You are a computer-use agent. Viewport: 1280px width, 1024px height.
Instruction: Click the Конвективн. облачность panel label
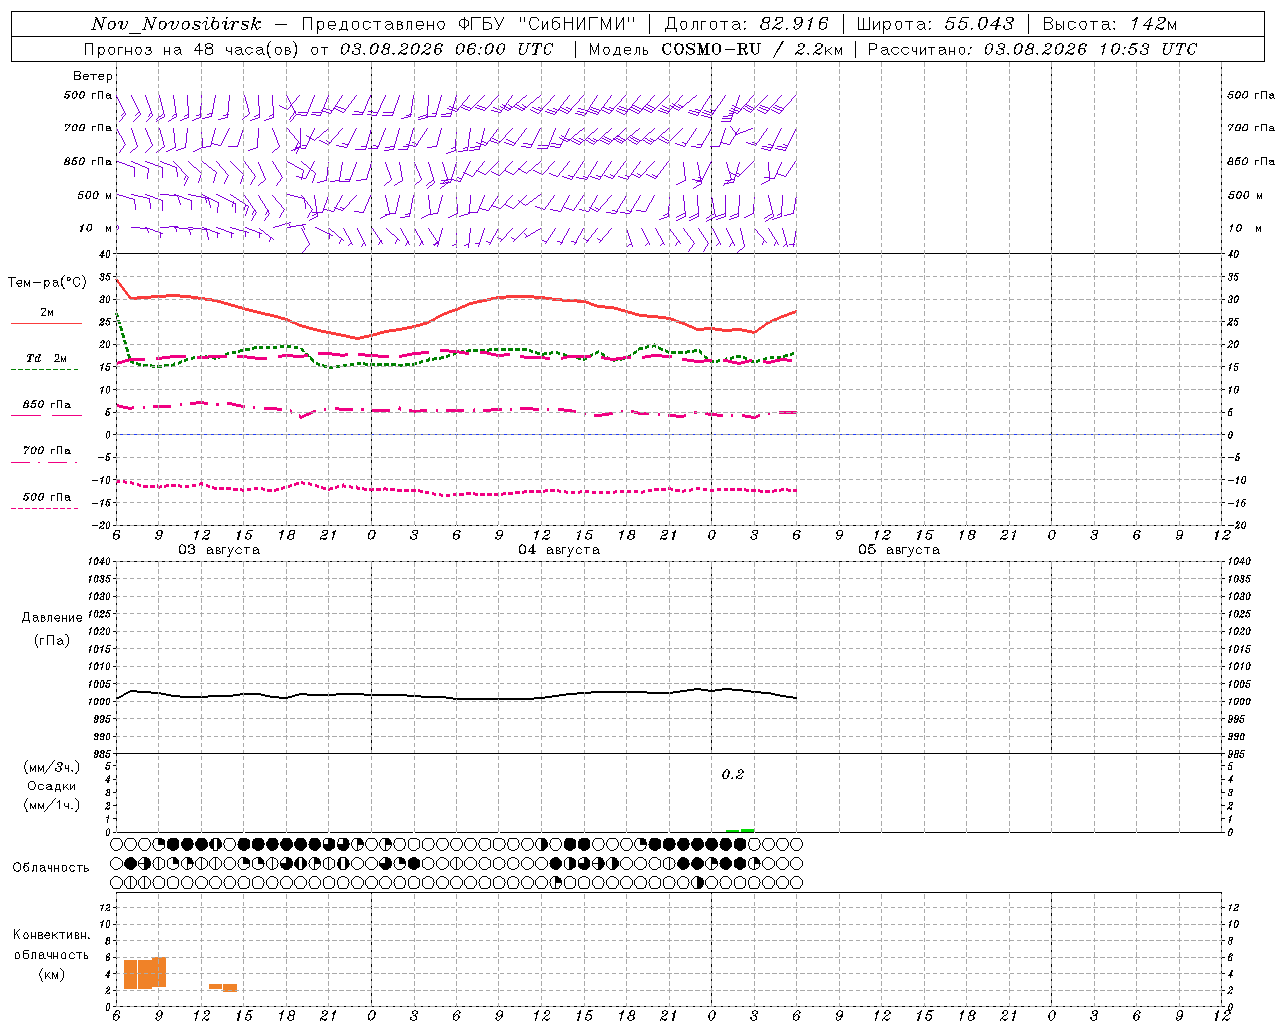52,954
